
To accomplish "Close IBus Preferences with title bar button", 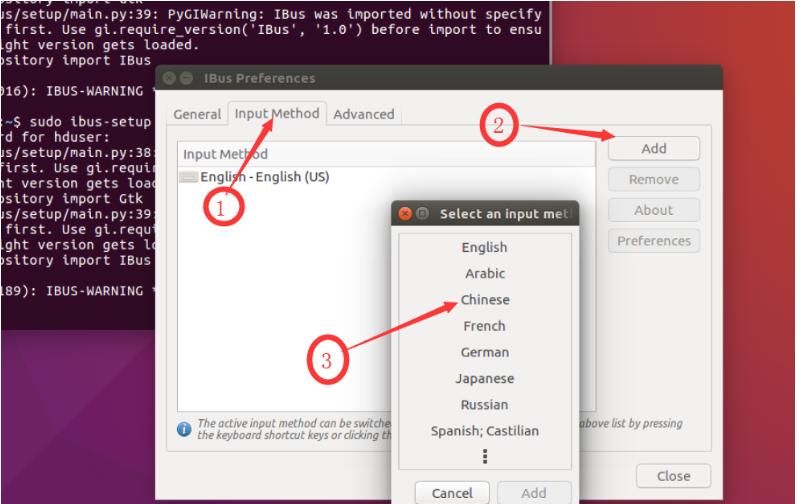I will pyautogui.click(x=169, y=78).
